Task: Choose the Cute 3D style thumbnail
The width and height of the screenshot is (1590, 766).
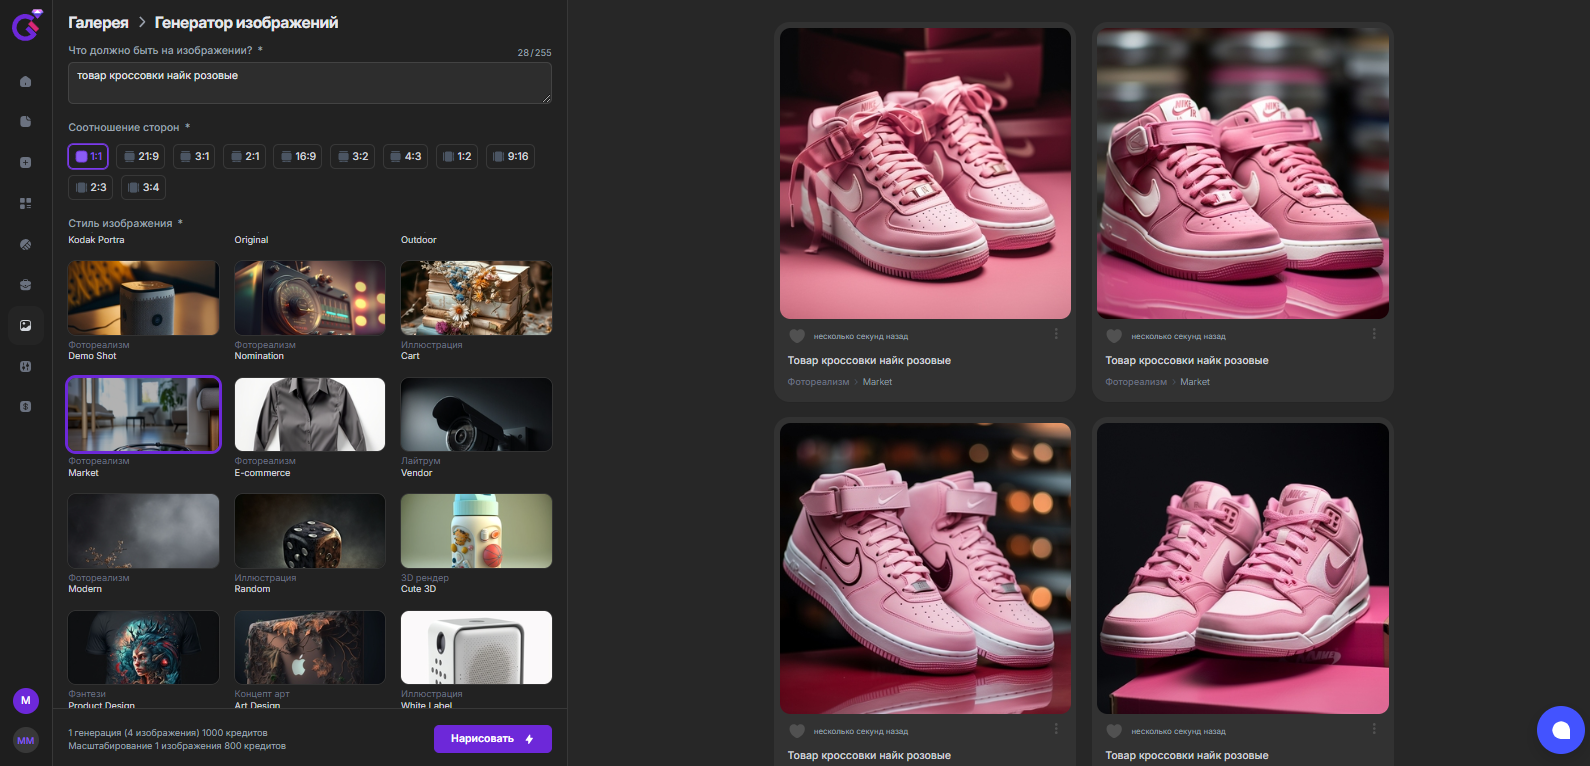Action: (476, 531)
